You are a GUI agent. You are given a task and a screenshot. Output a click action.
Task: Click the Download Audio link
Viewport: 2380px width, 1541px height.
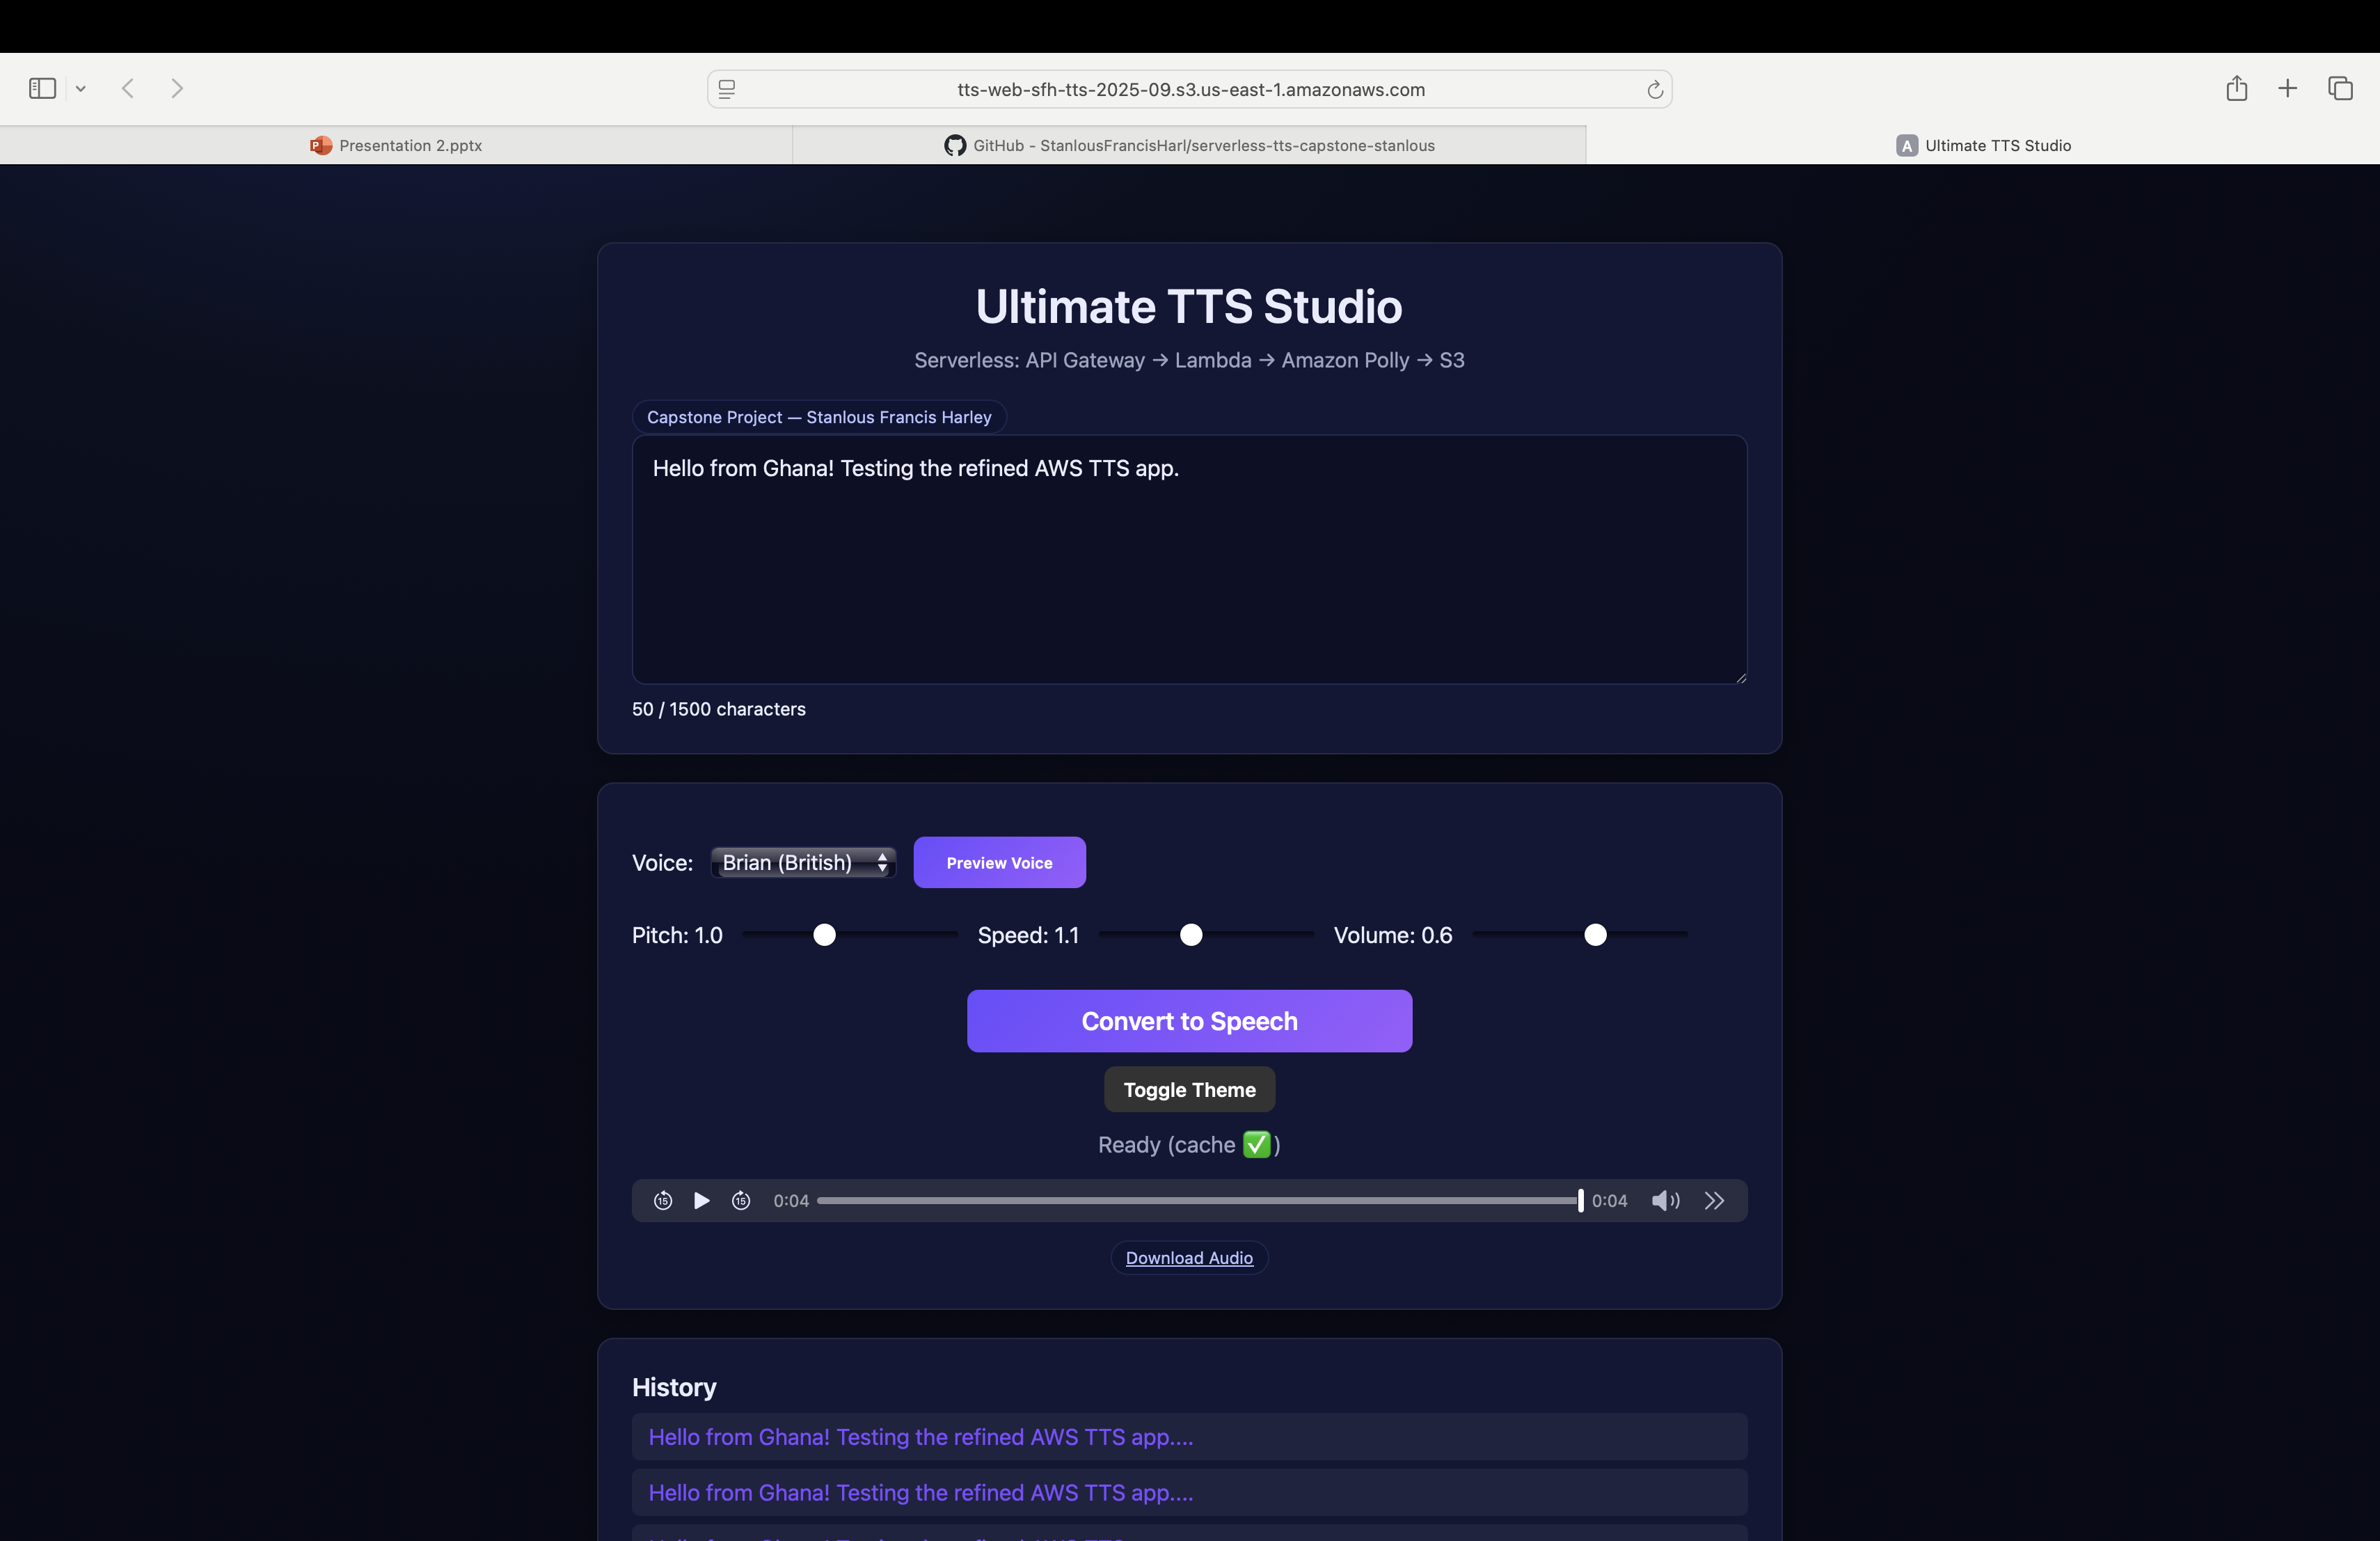point(1189,1258)
